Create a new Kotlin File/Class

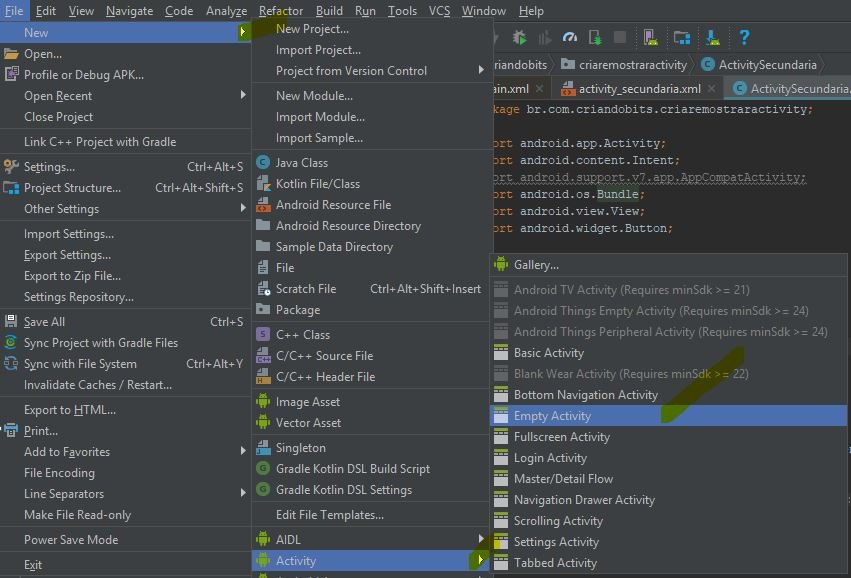pos(372,183)
